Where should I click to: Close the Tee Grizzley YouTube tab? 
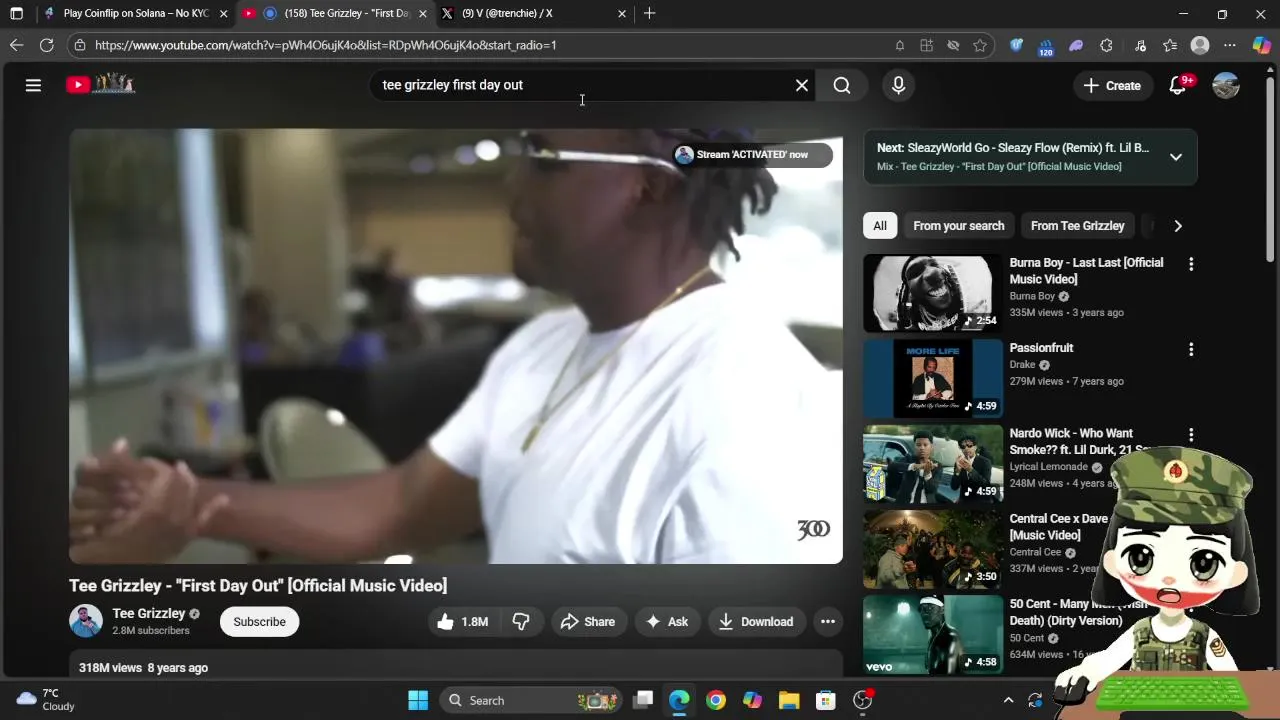click(422, 14)
